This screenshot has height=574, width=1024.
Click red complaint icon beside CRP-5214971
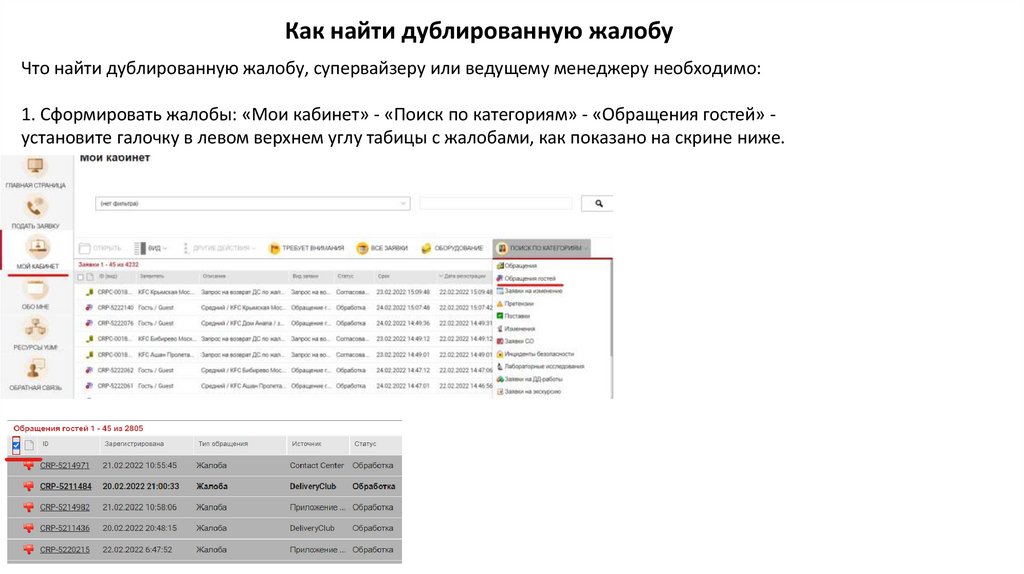tap(28, 466)
